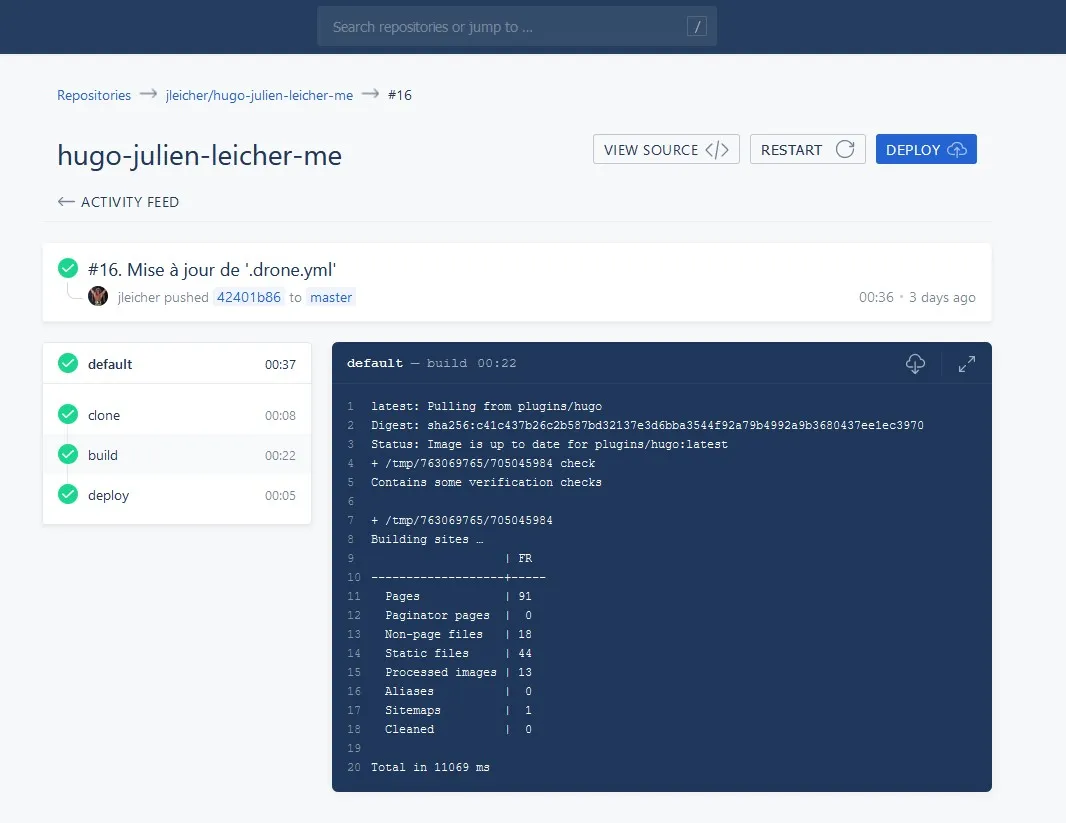Expand the log panel to fullscreen

pyautogui.click(x=966, y=364)
